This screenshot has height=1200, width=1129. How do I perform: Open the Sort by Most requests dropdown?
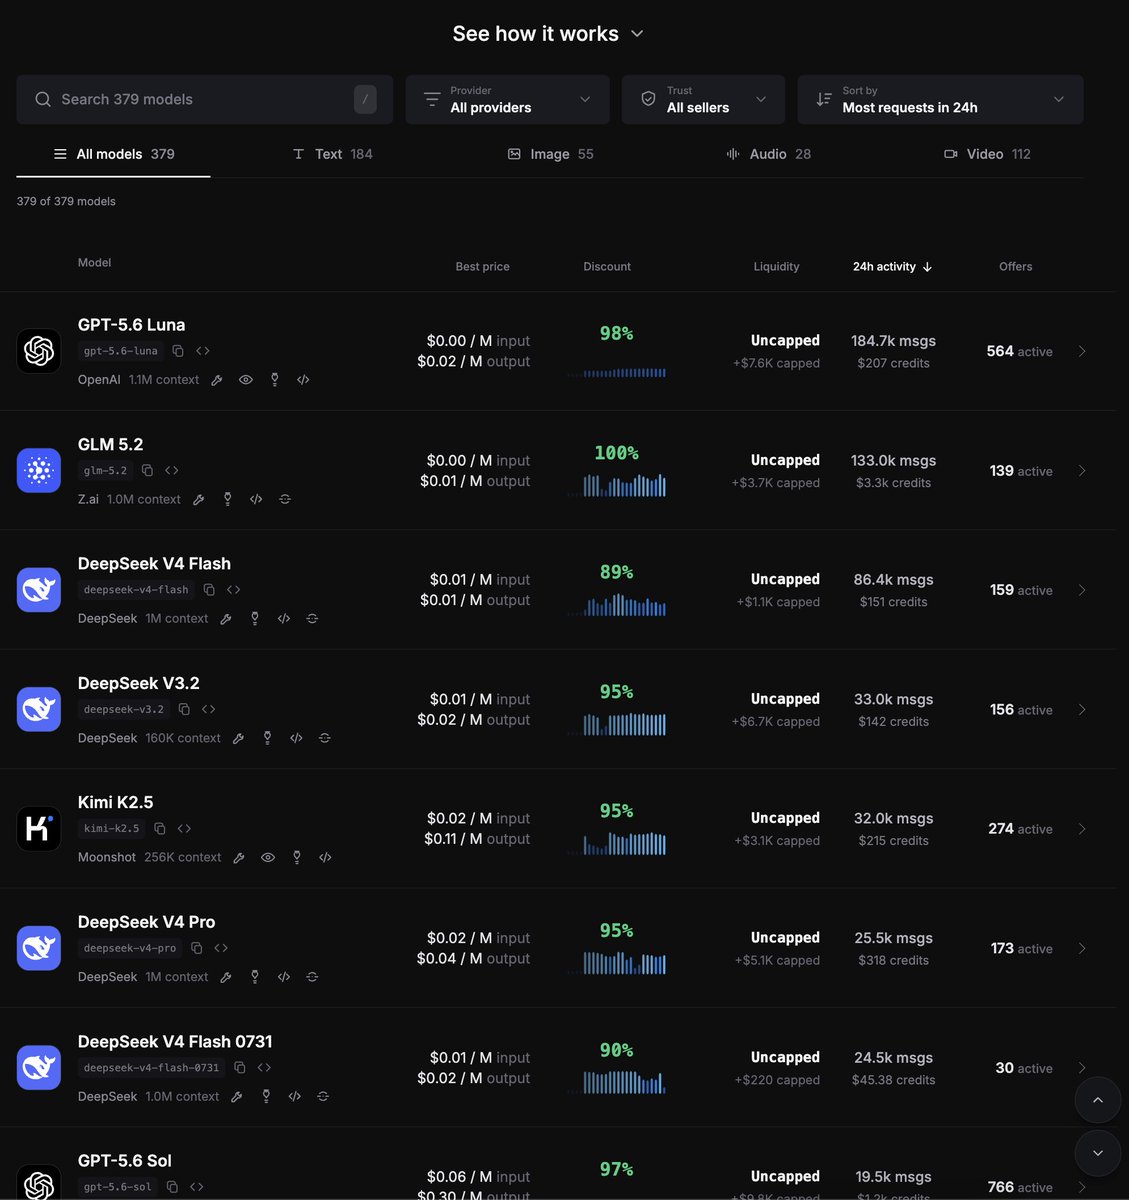[940, 99]
